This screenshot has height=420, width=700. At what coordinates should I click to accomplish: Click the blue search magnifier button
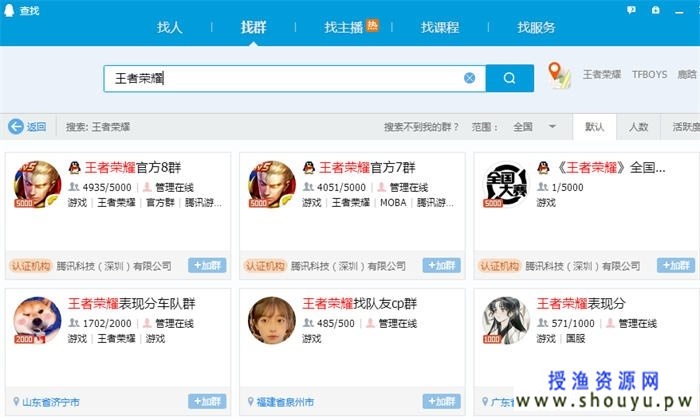click(x=510, y=78)
